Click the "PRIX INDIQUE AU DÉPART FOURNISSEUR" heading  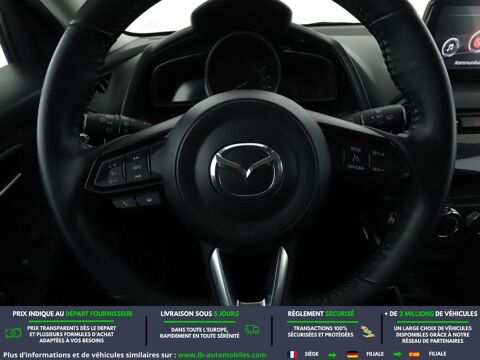point(72,314)
